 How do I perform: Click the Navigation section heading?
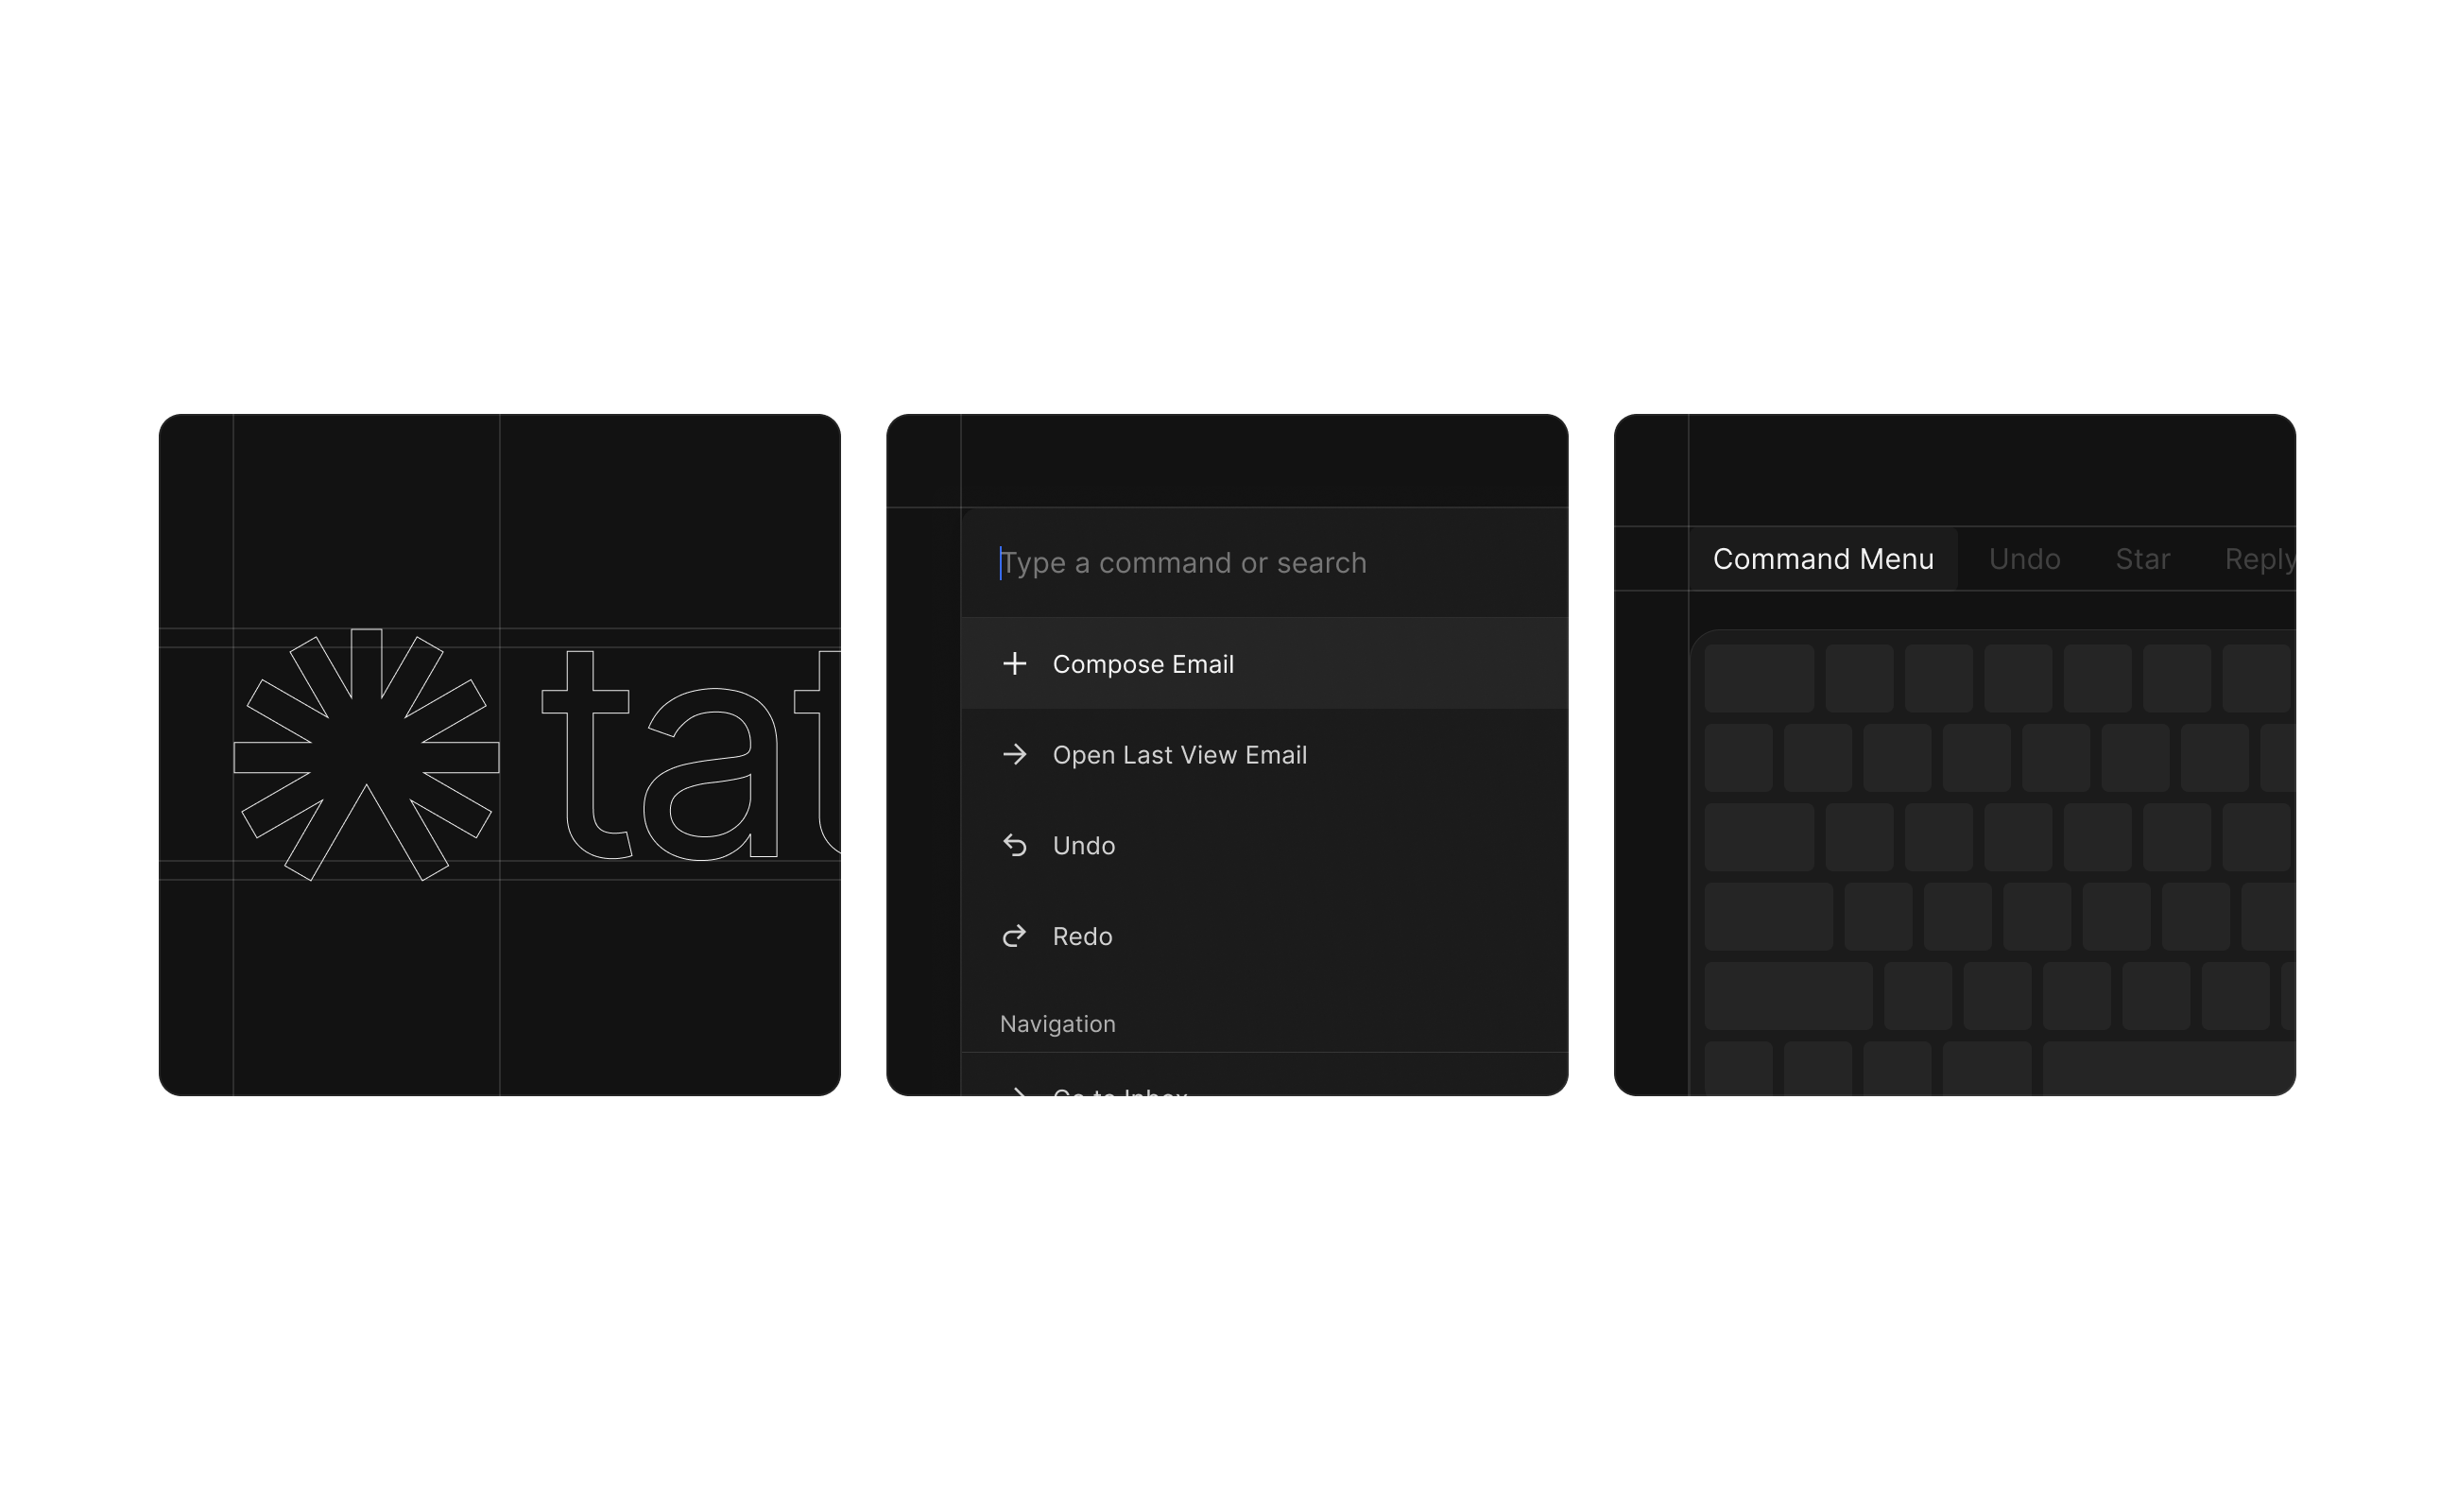point(1057,1024)
